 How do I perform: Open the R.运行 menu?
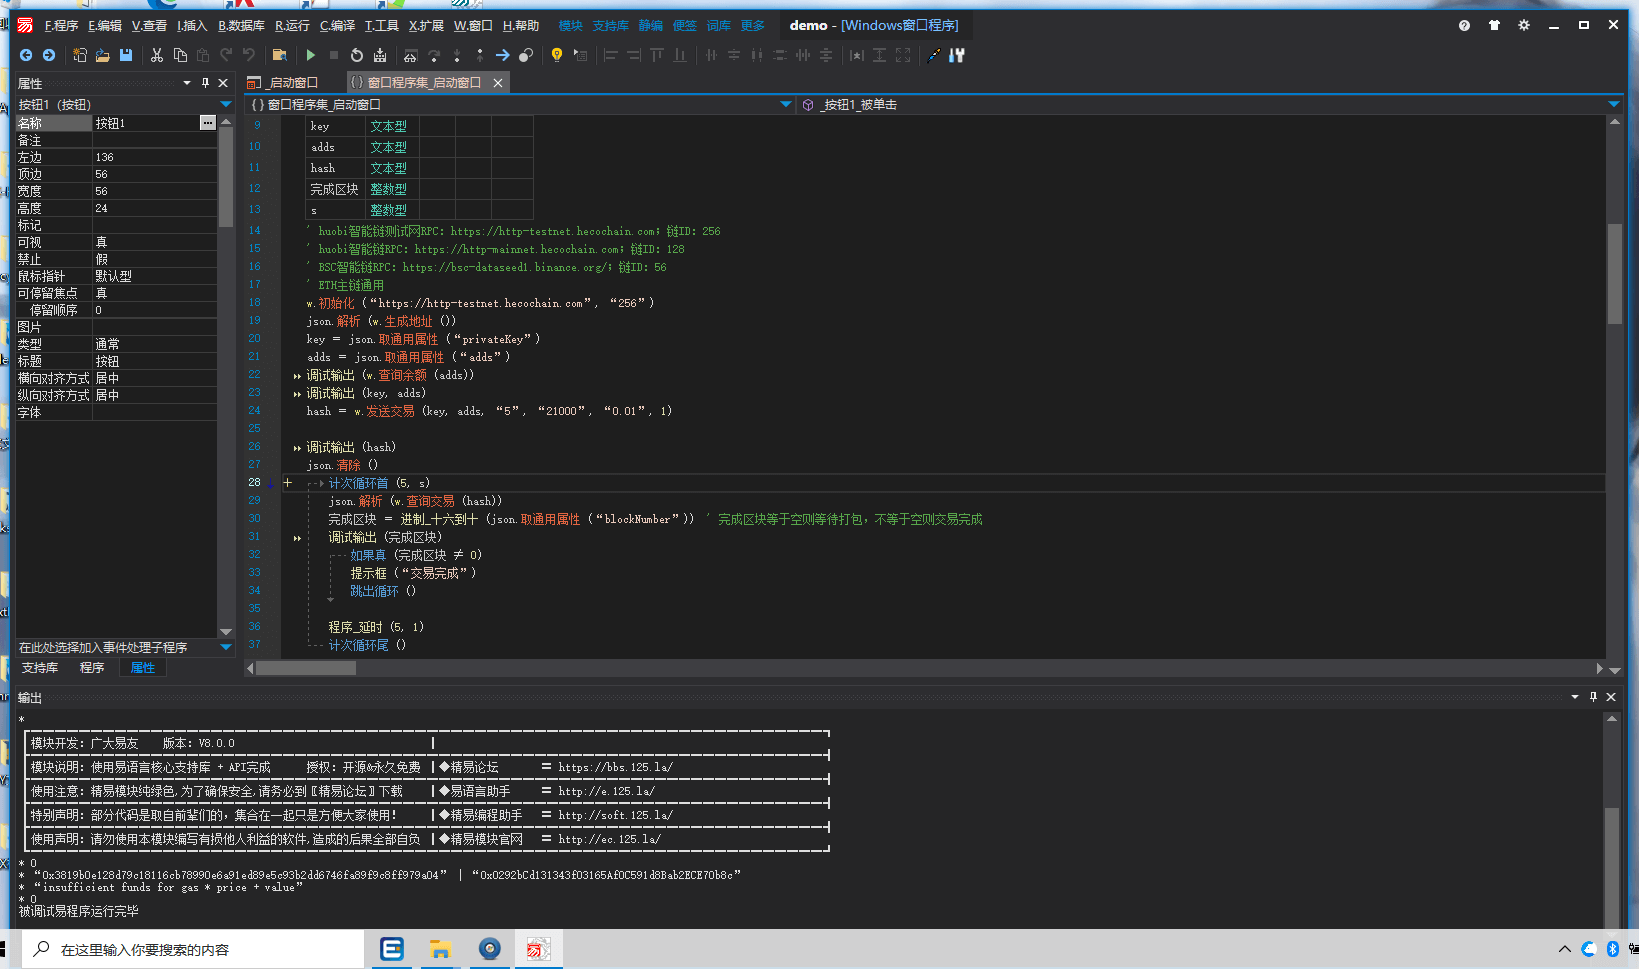point(292,25)
